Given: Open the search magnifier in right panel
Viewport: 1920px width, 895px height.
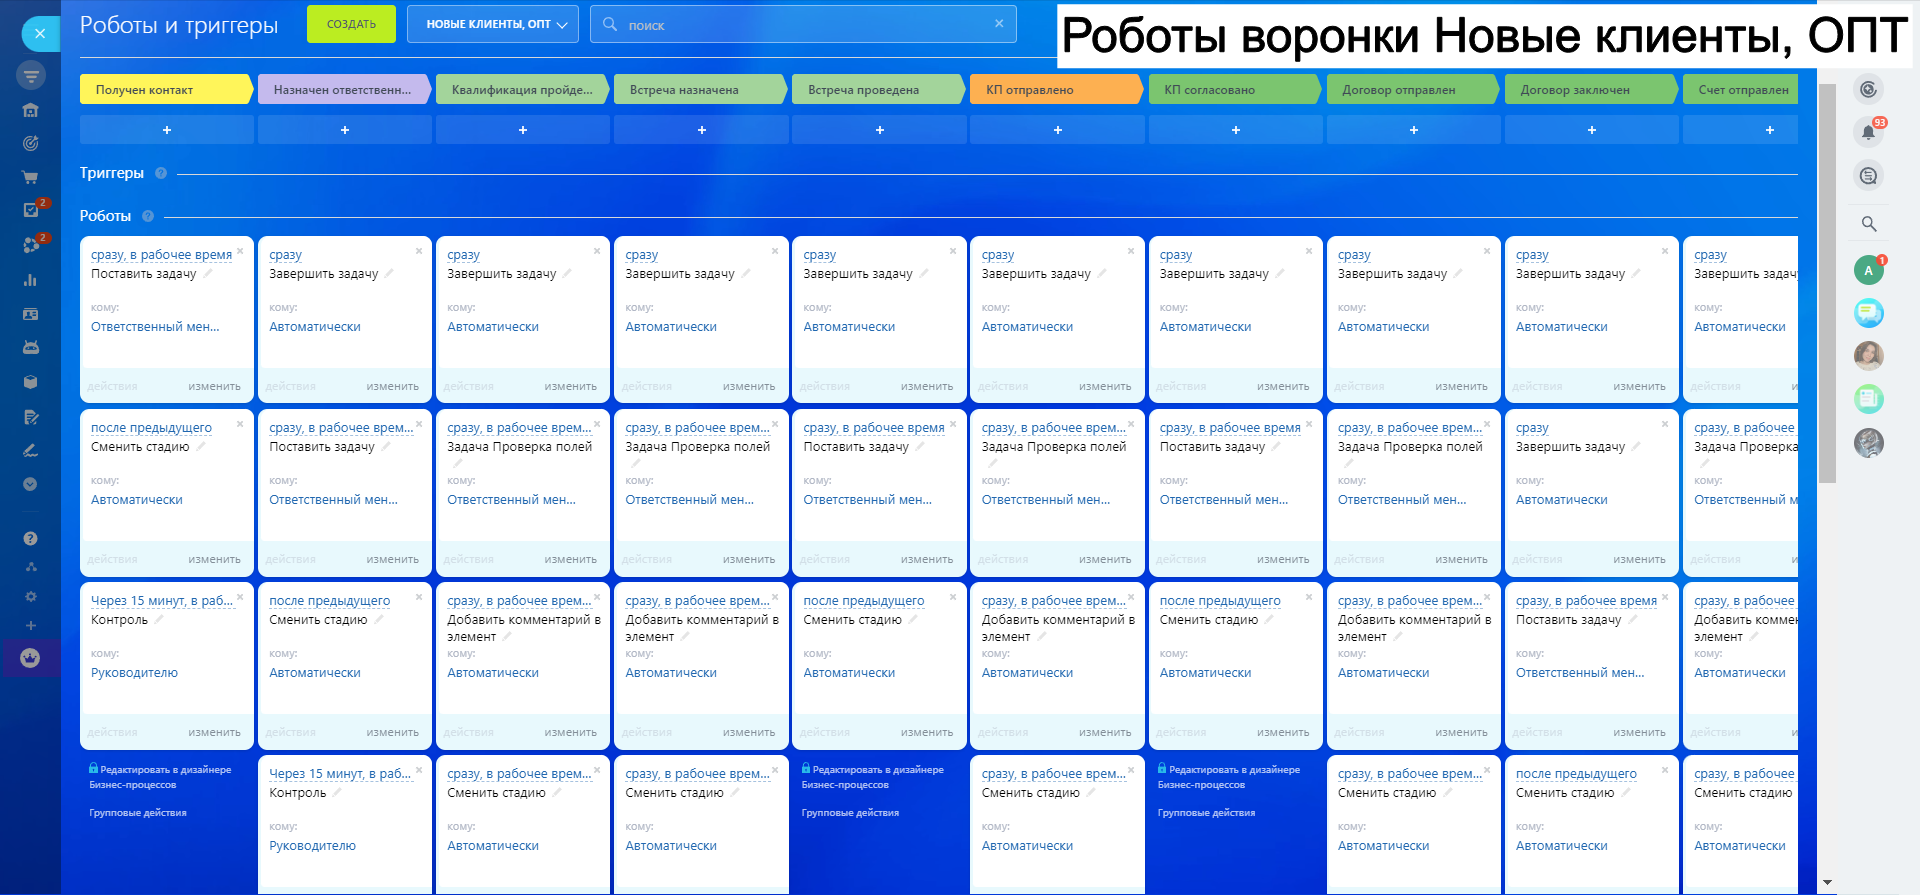Looking at the screenshot, I should [1868, 224].
